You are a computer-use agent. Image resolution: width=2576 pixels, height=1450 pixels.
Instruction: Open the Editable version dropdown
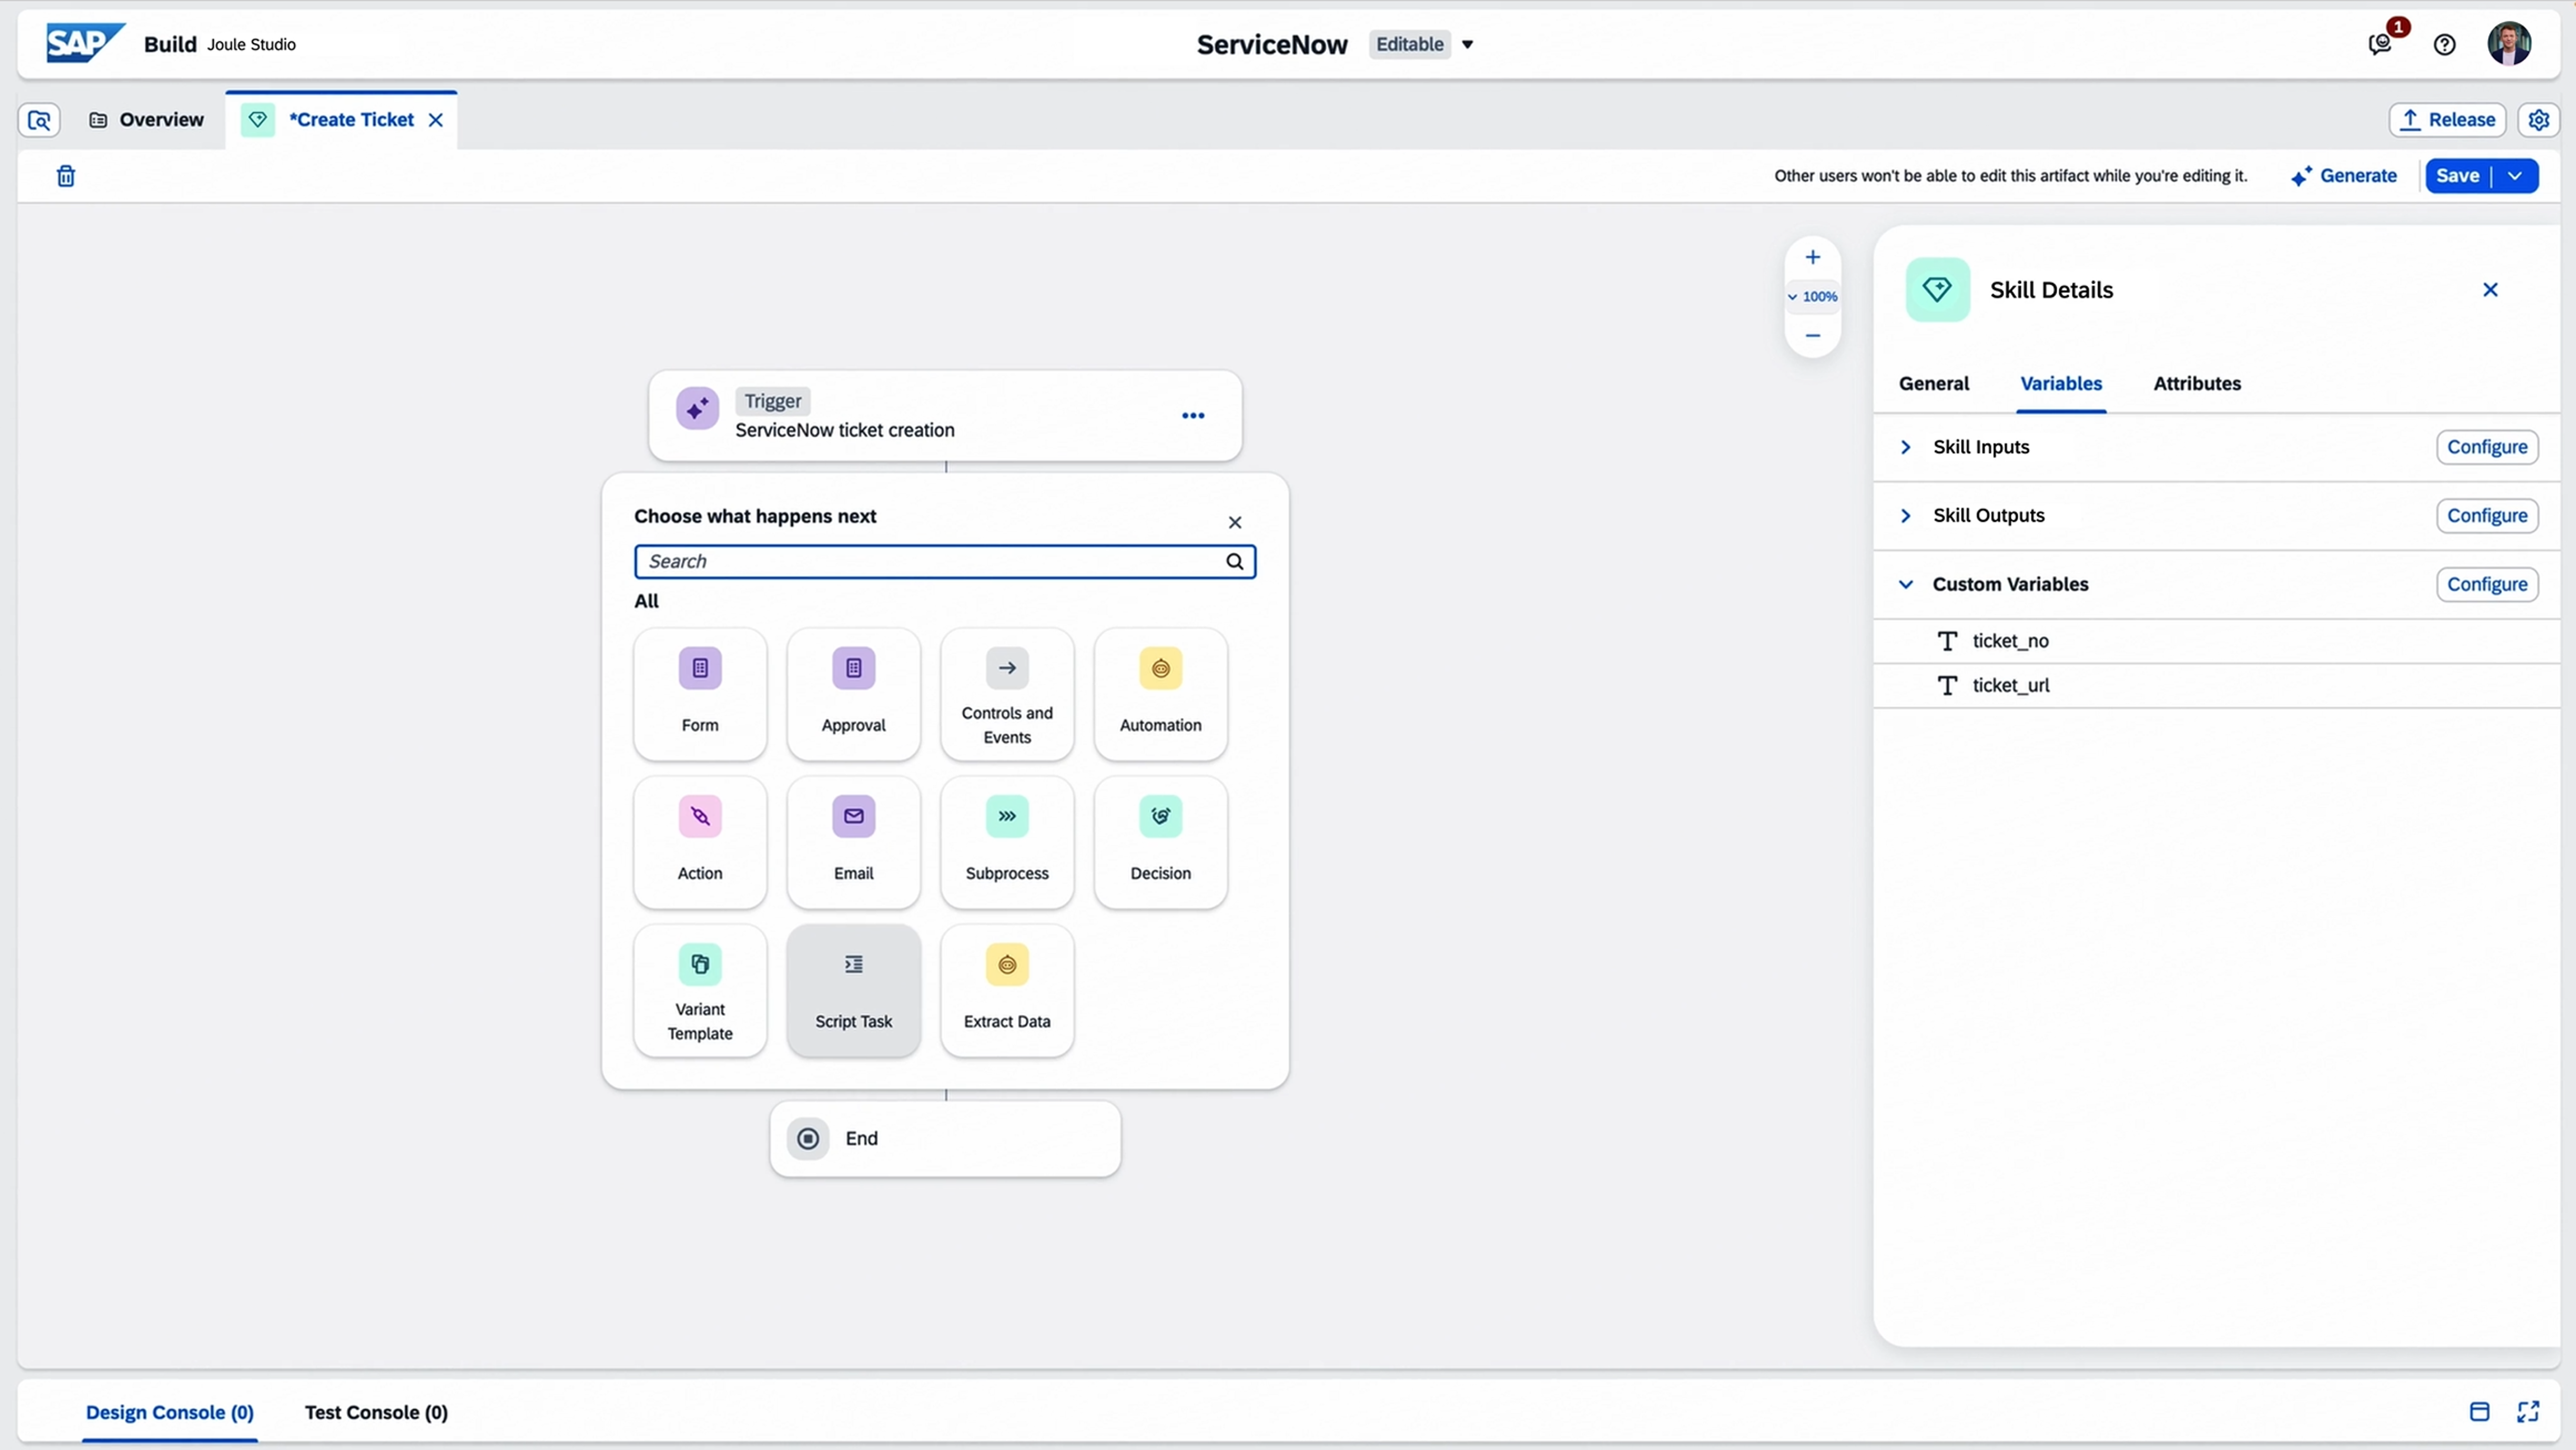point(1467,44)
